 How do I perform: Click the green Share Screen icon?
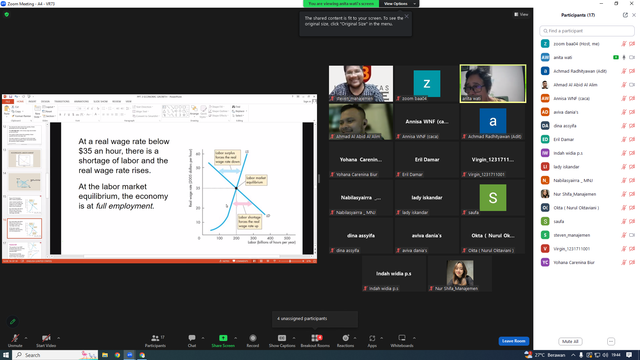(x=223, y=338)
